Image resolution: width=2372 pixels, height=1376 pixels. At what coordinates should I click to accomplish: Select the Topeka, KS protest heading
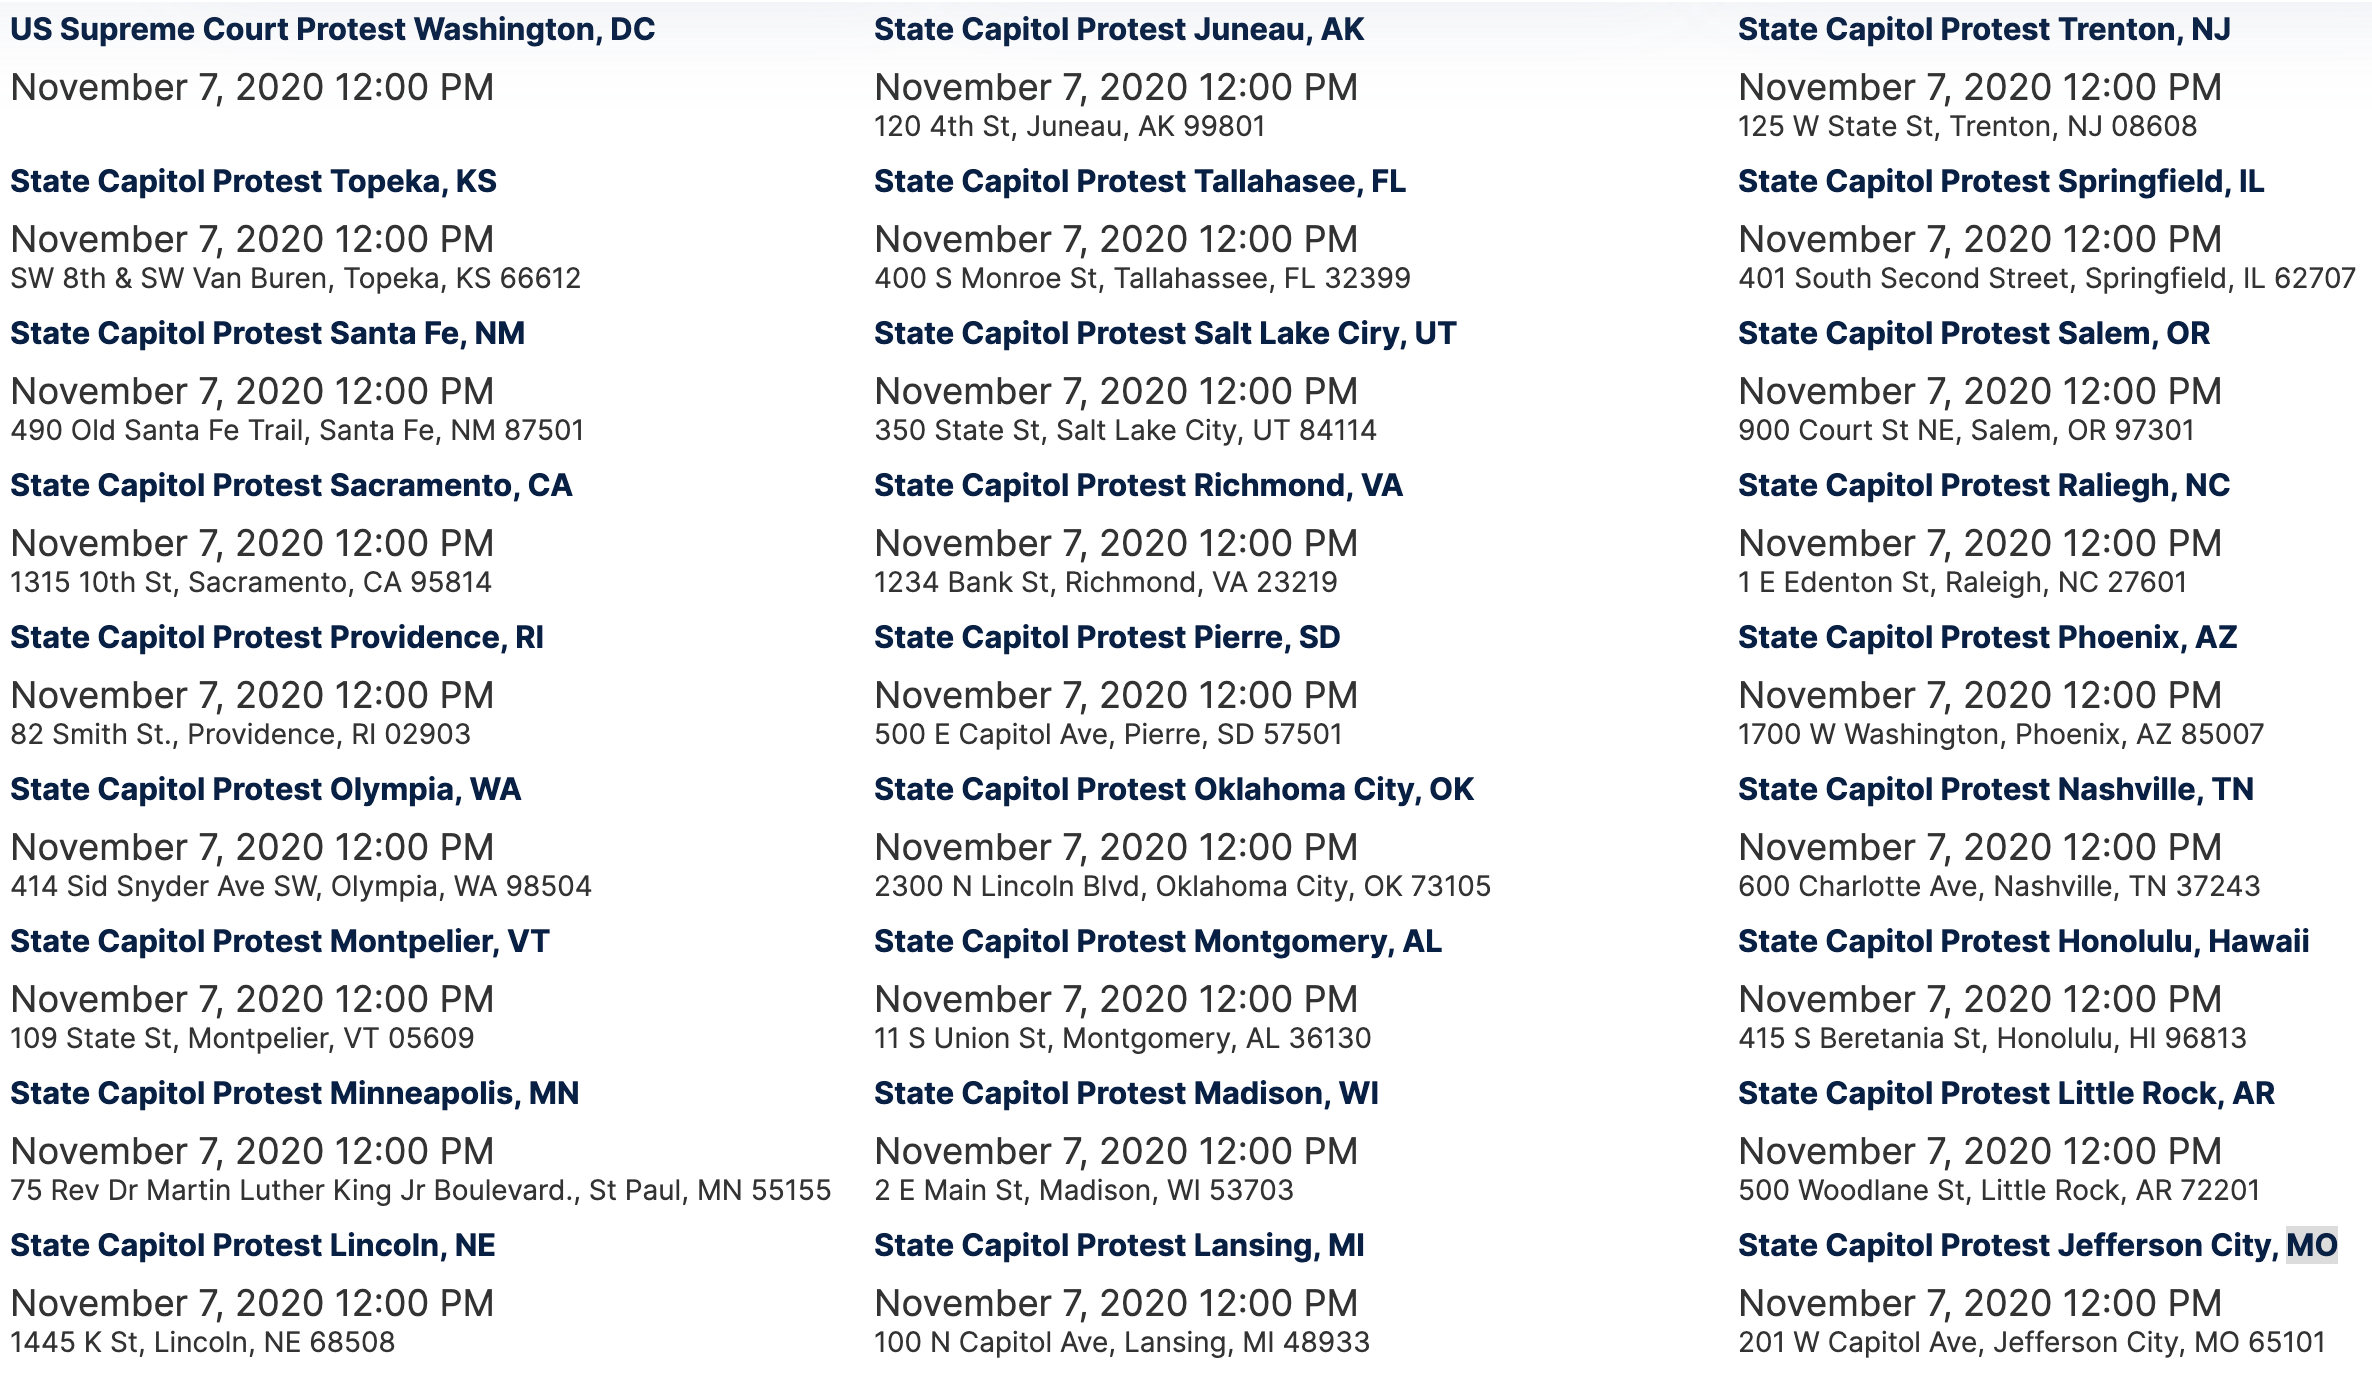coord(253,182)
